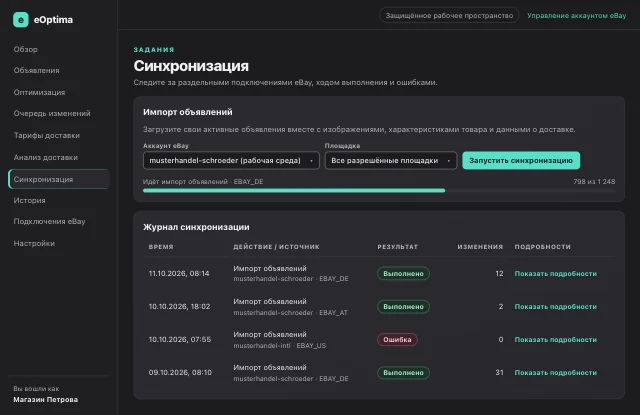This screenshot has width=640, height=415.
Task: Click the eOptima logo icon
Action: (x=20, y=20)
